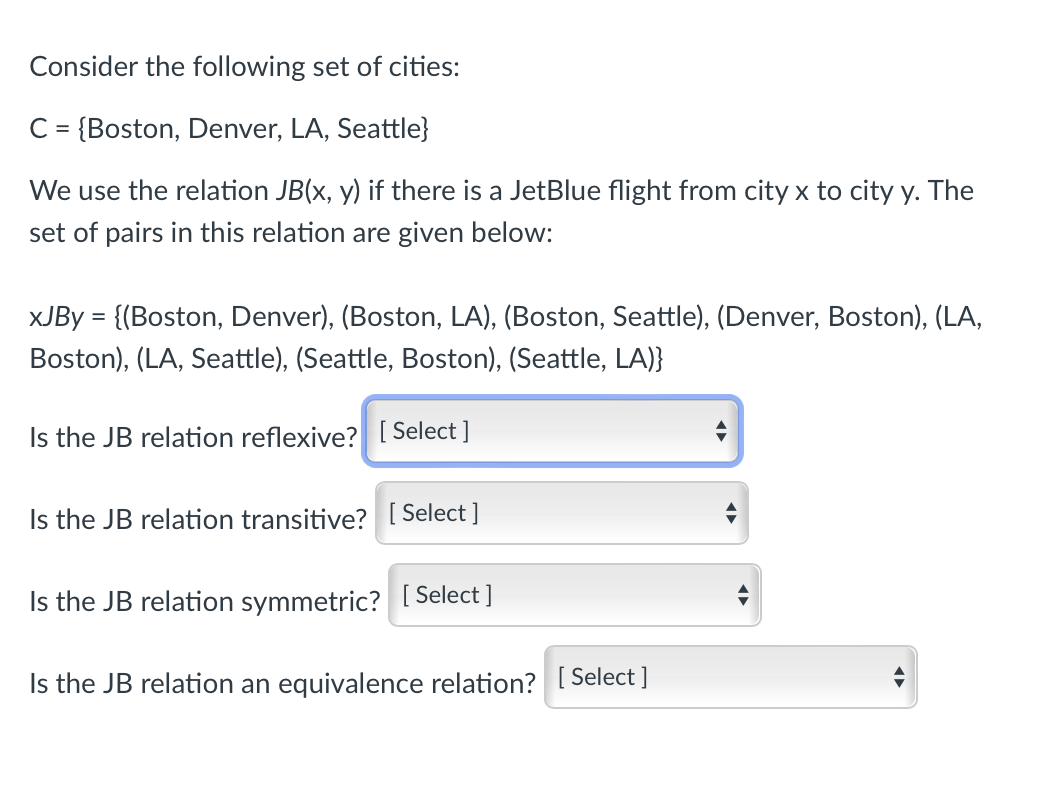
Task: Click the [ Select ] label for symmetric
Action: (446, 594)
